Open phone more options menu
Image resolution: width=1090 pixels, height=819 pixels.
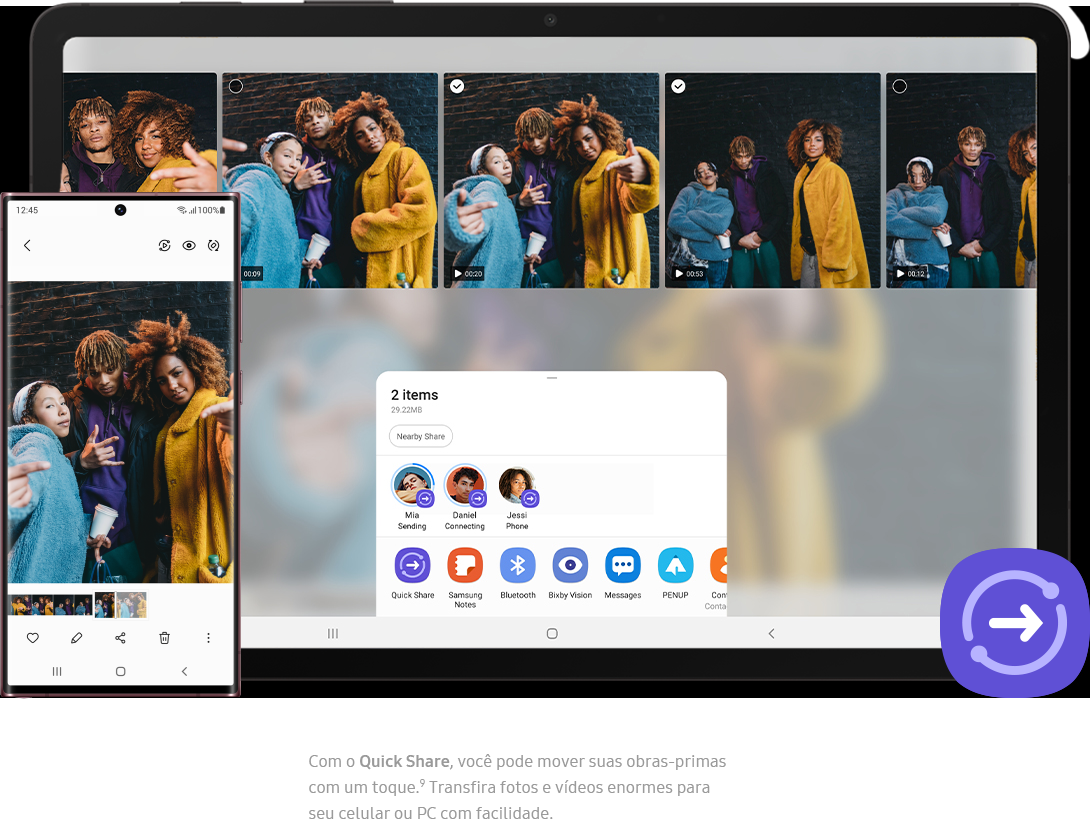pos(209,638)
